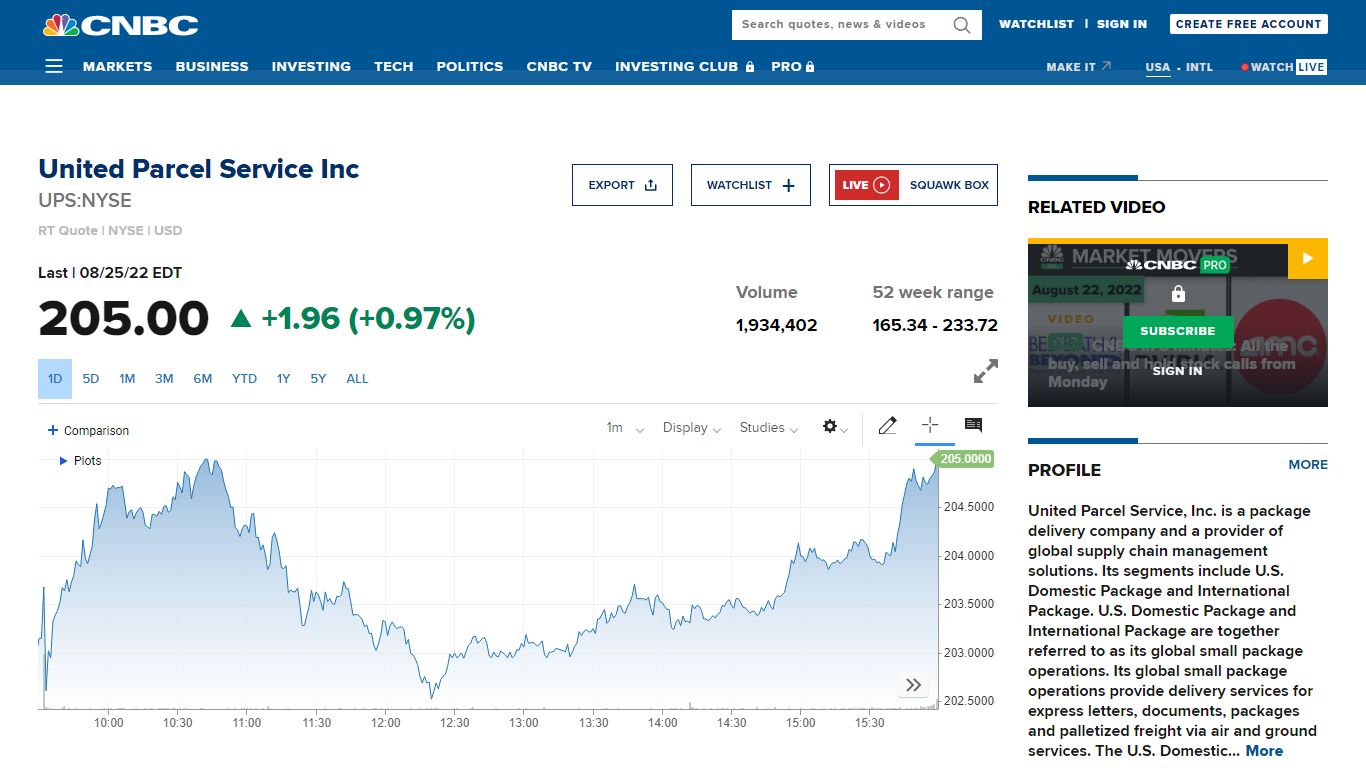Open the INVESTING menu

tap(311, 67)
